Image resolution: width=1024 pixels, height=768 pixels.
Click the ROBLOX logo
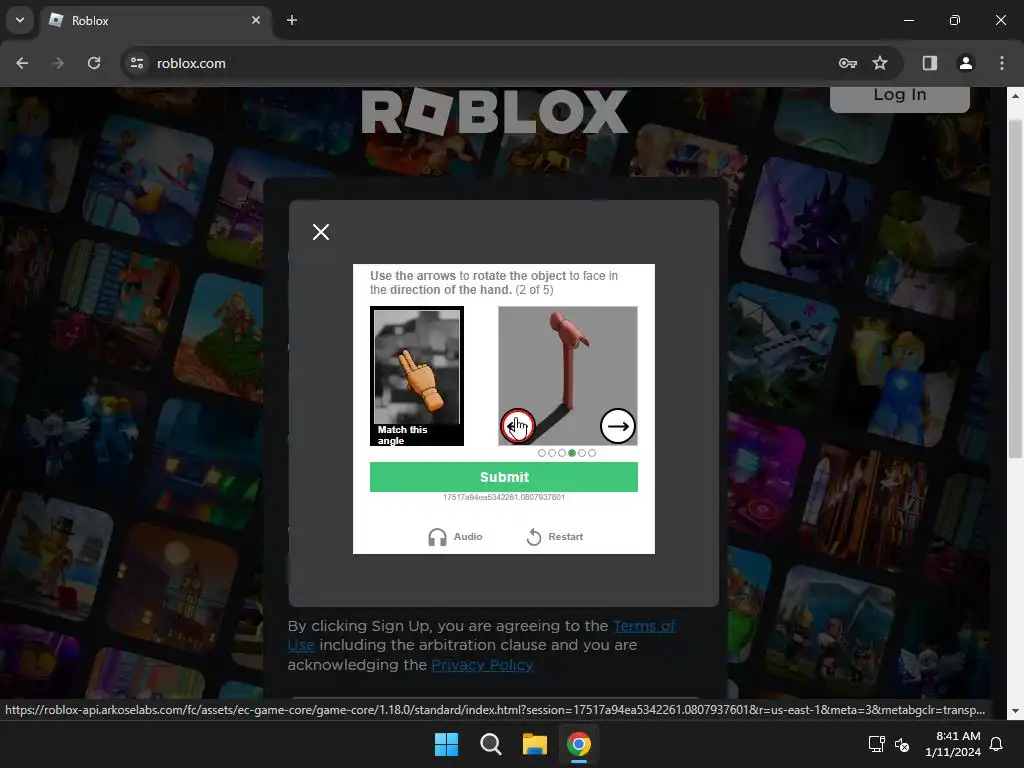coord(494,112)
